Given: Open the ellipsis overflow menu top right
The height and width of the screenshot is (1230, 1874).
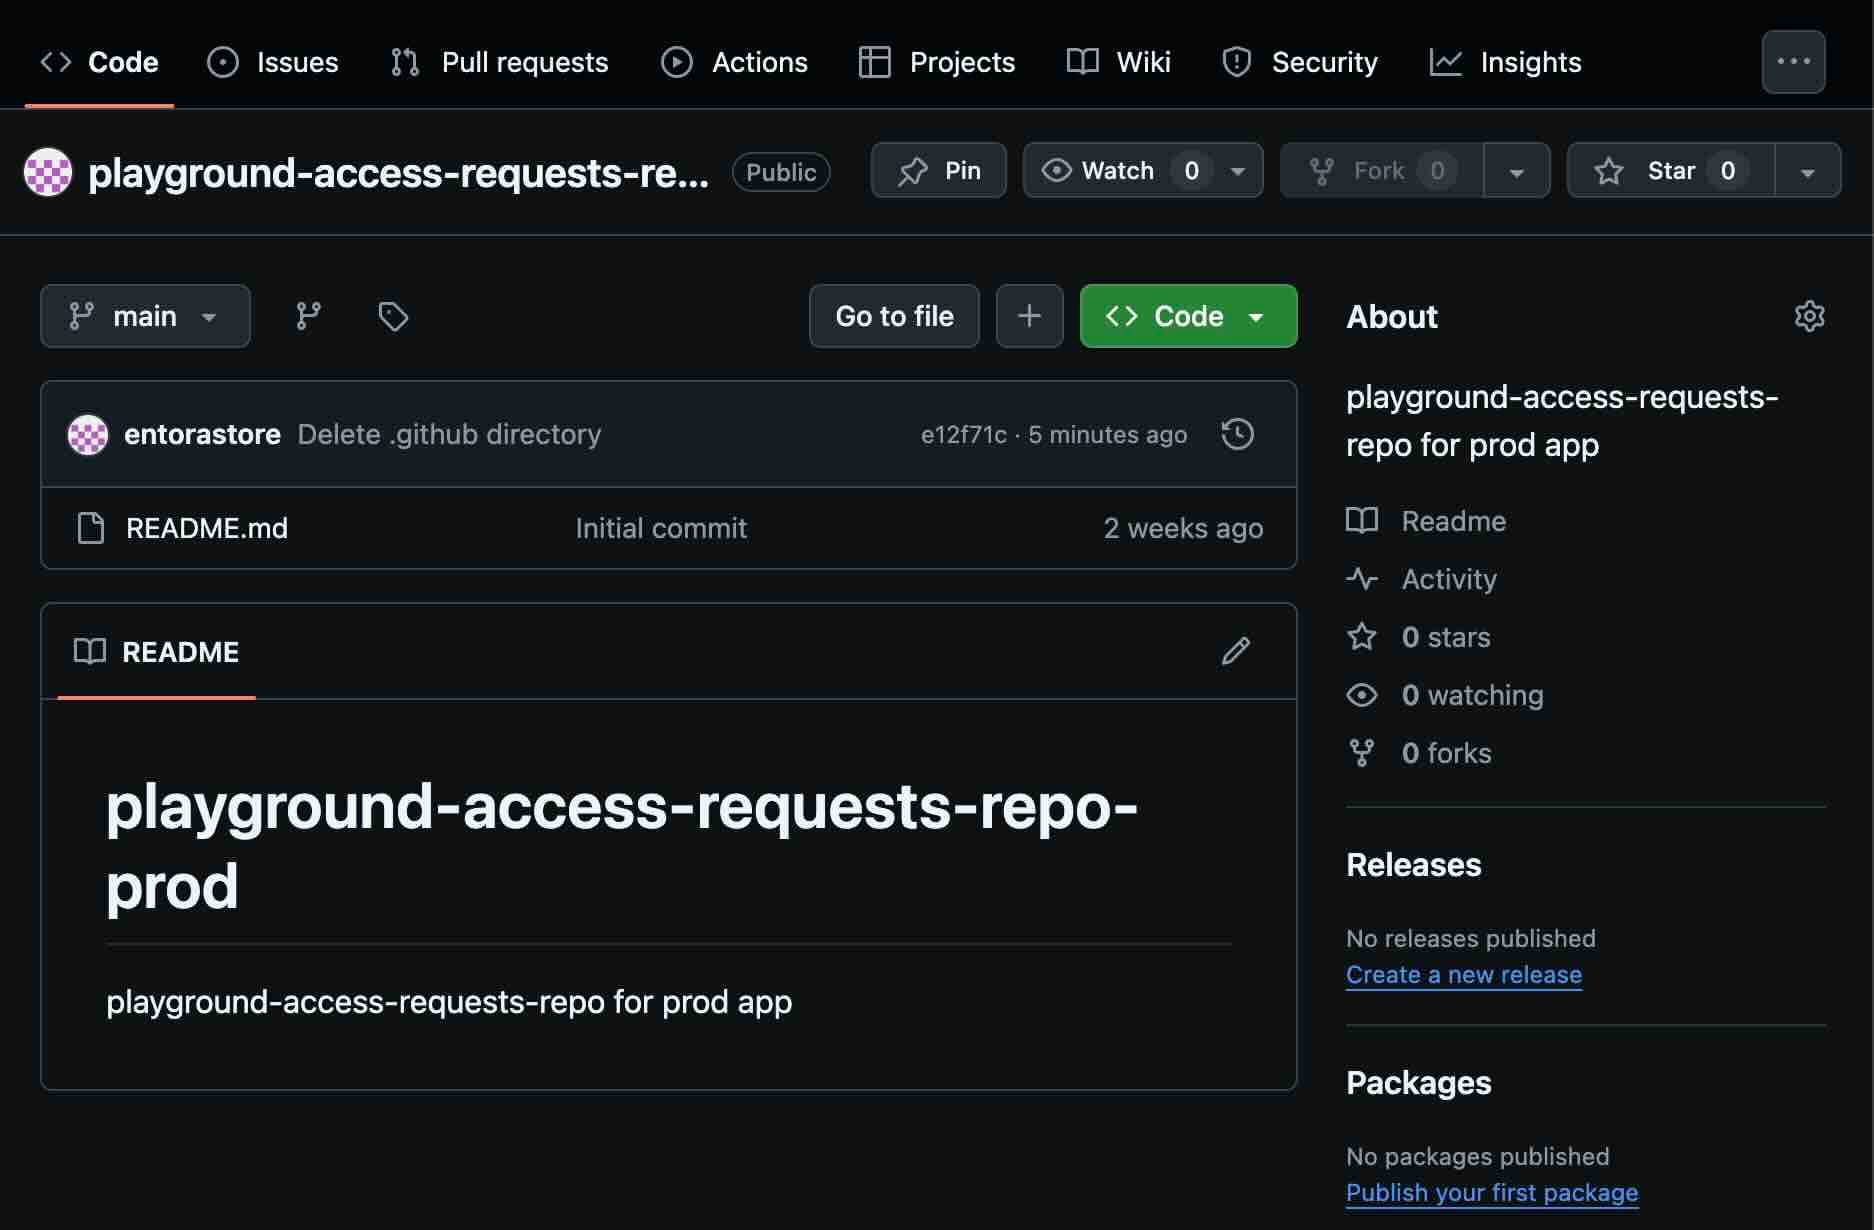Looking at the screenshot, I should 1793,61.
